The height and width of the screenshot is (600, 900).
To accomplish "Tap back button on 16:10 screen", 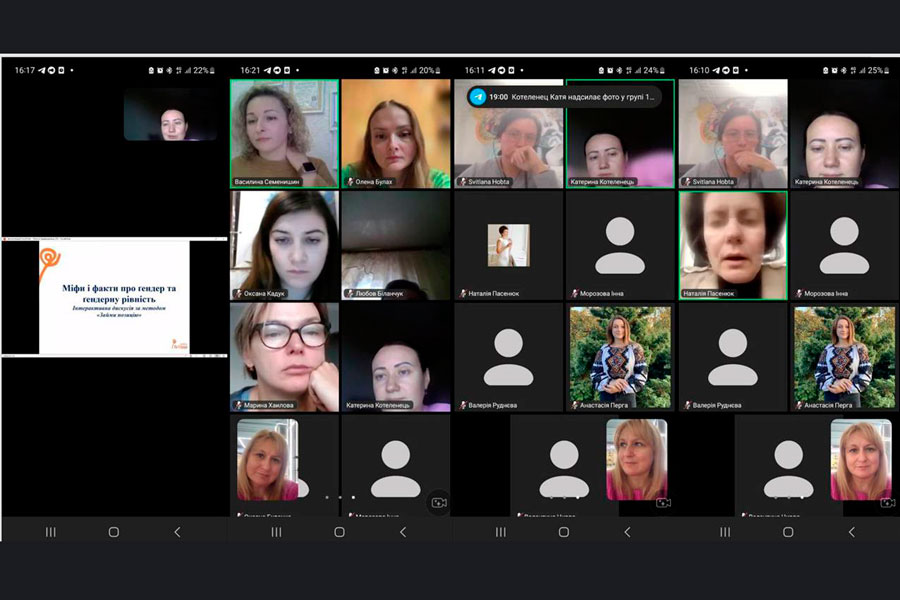I will coord(852,532).
